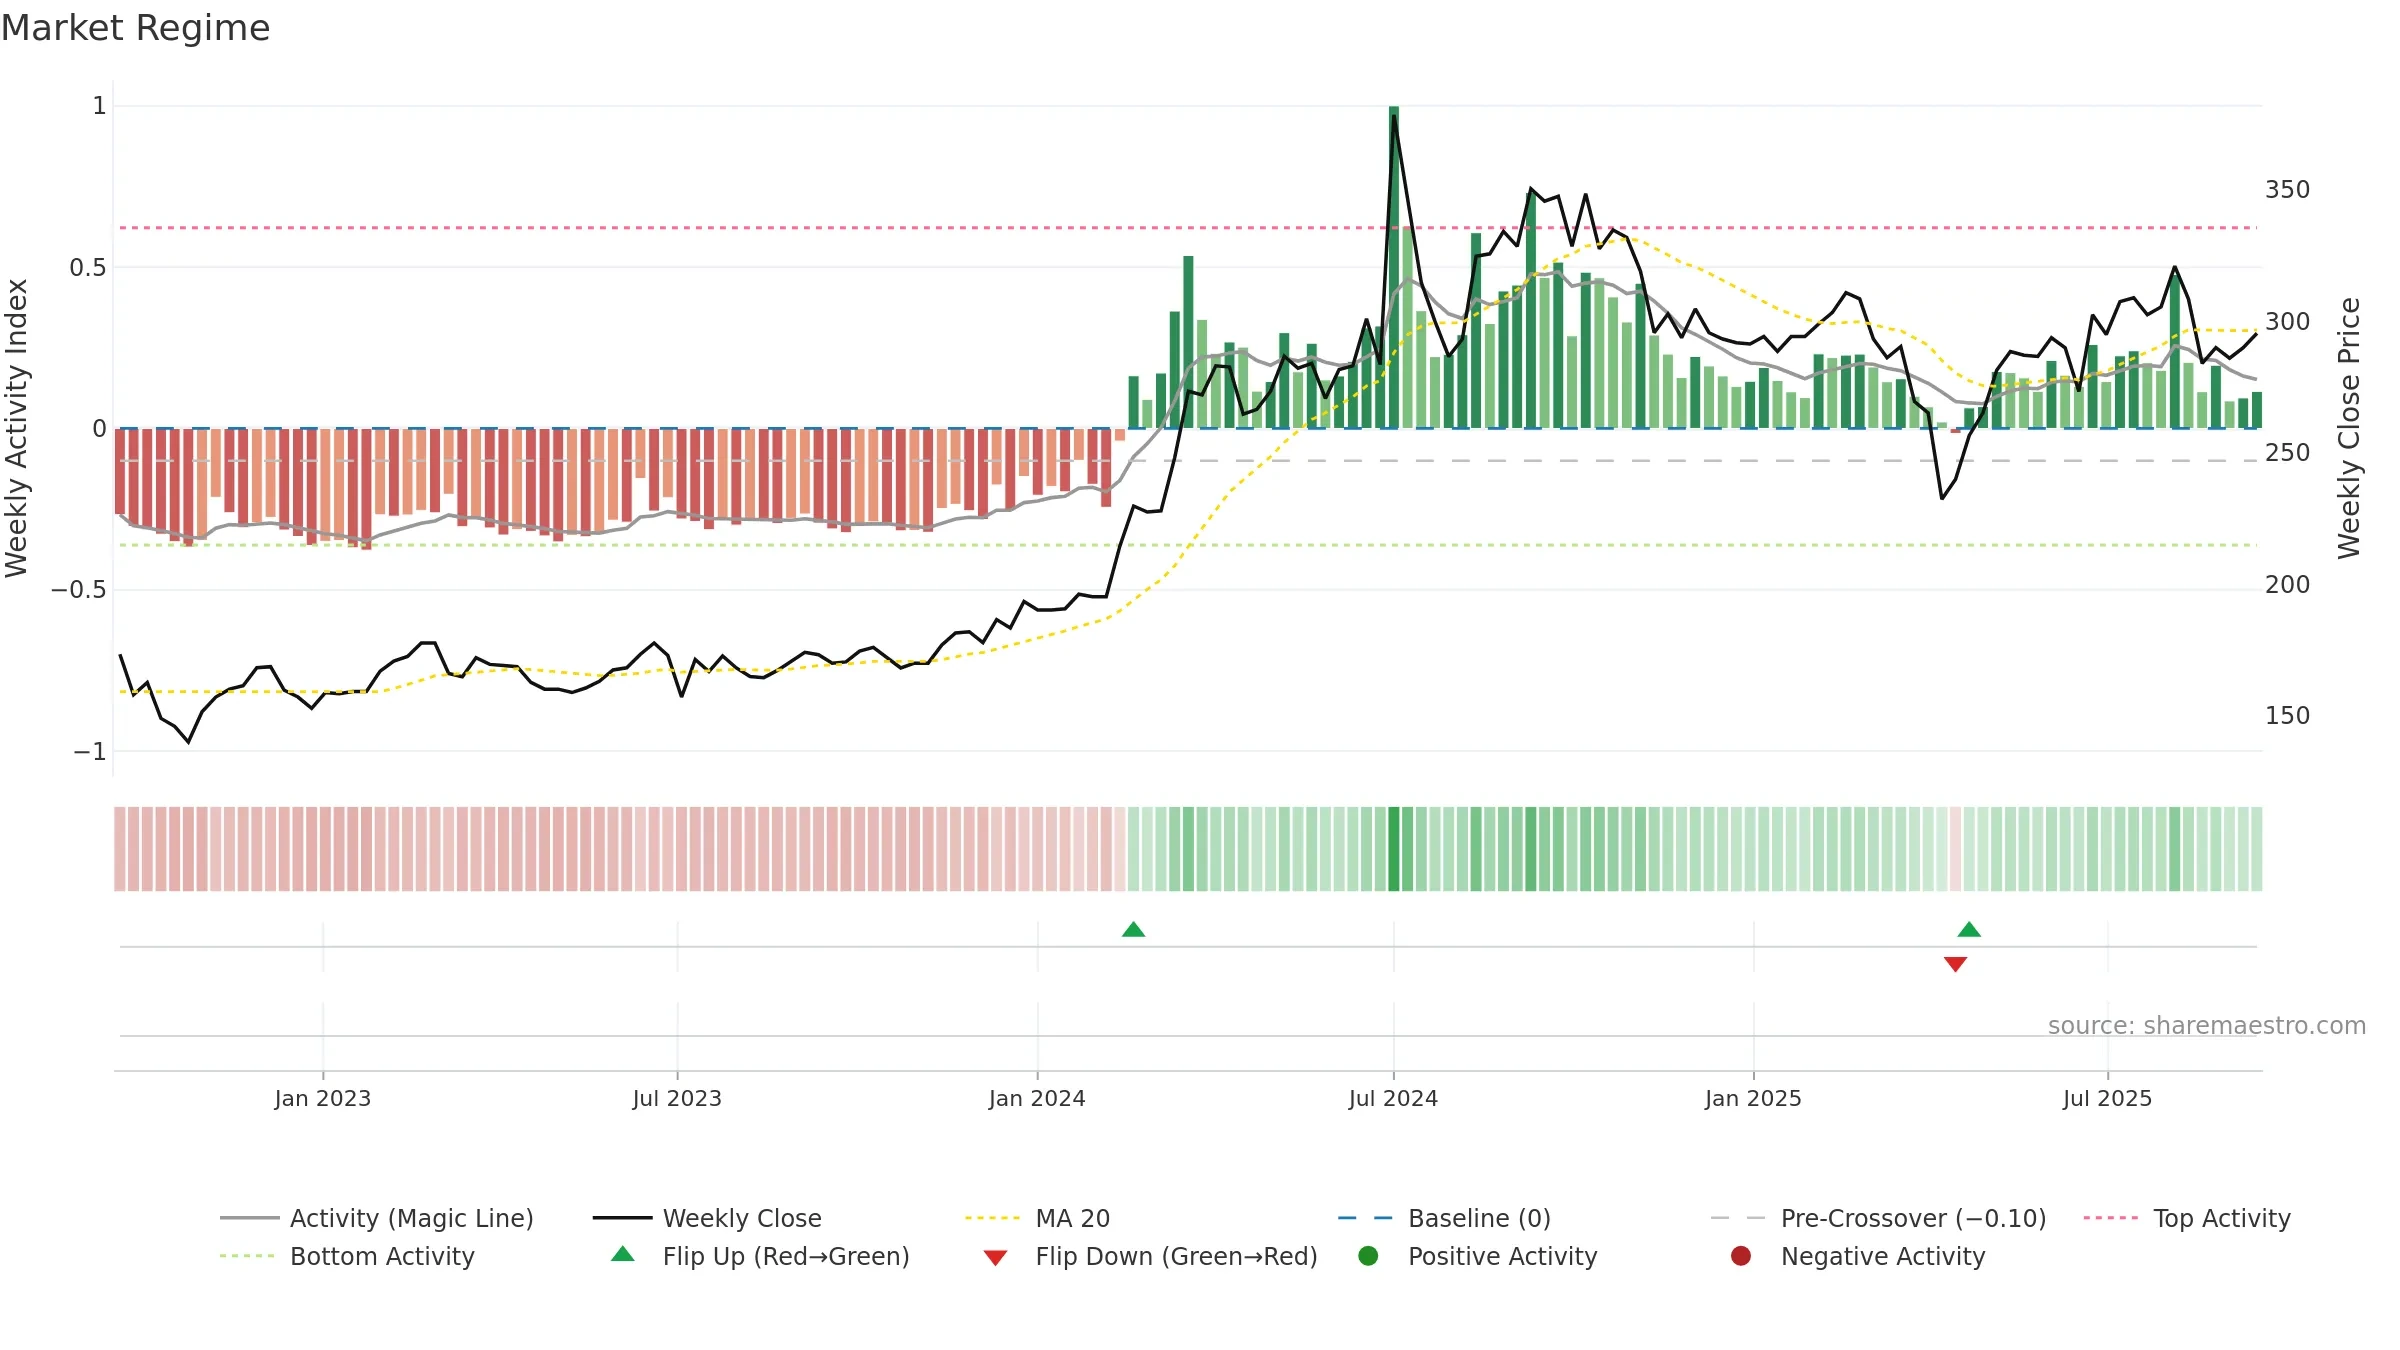The width and height of the screenshot is (2400, 1350).
Task: Click the Jul 2023 axis label
Action: (x=677, y=1098)
